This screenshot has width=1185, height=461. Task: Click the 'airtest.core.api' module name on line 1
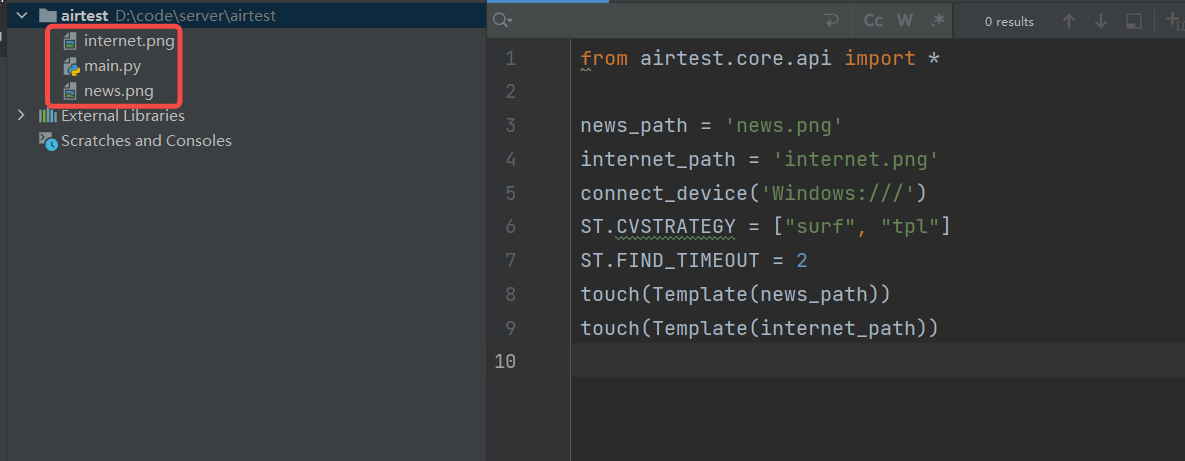(736, 58)
